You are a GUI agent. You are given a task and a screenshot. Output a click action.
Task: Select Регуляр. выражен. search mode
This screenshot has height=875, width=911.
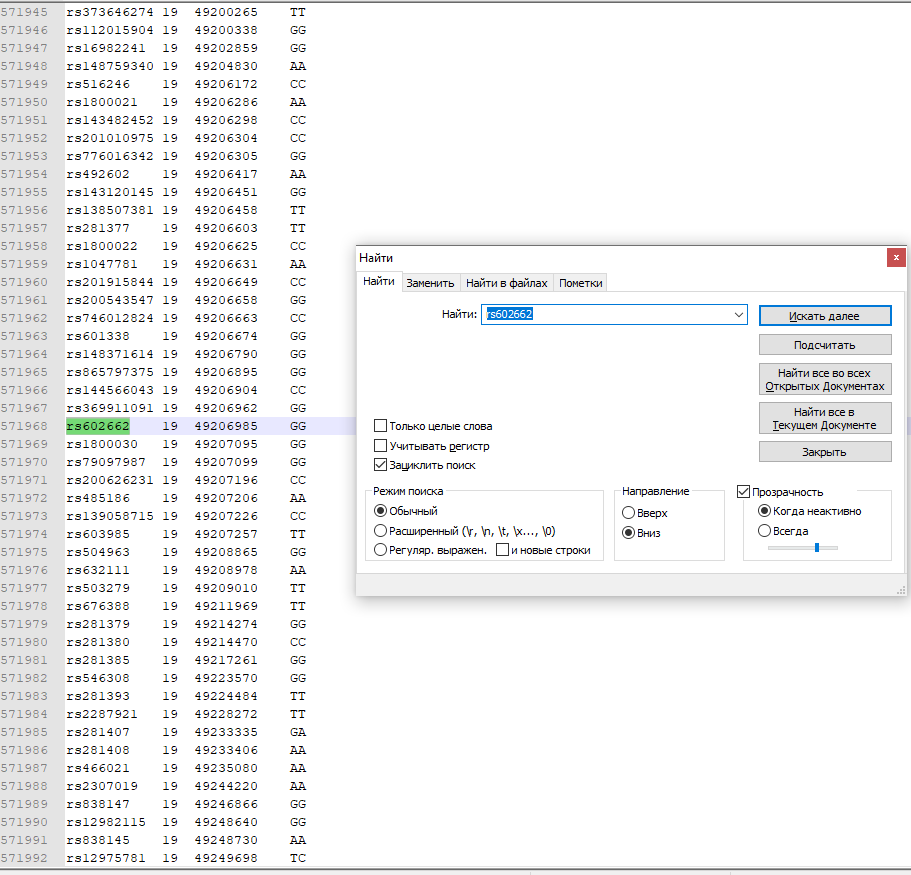(x=381, y=550)
